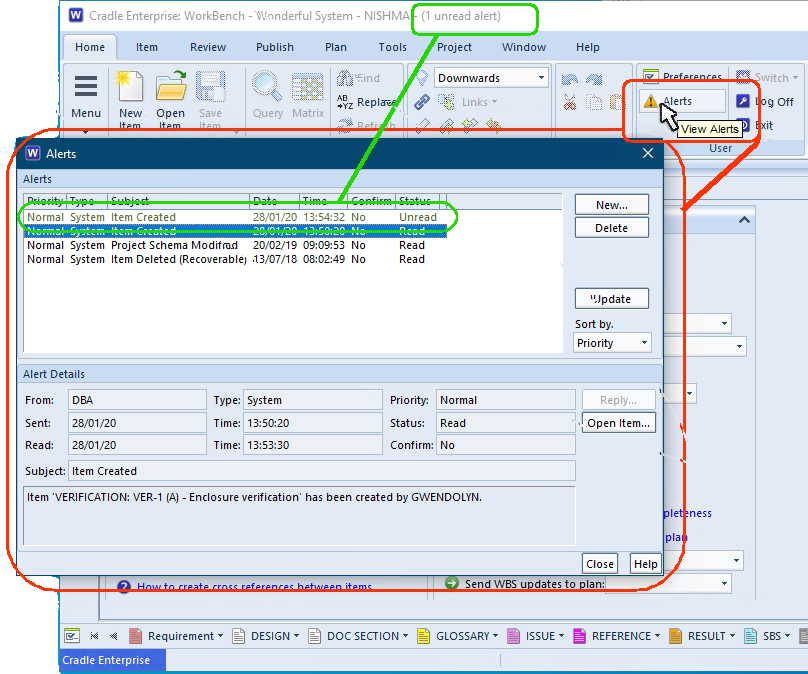Open the Sort by Priority dropdown

[644, 343]
